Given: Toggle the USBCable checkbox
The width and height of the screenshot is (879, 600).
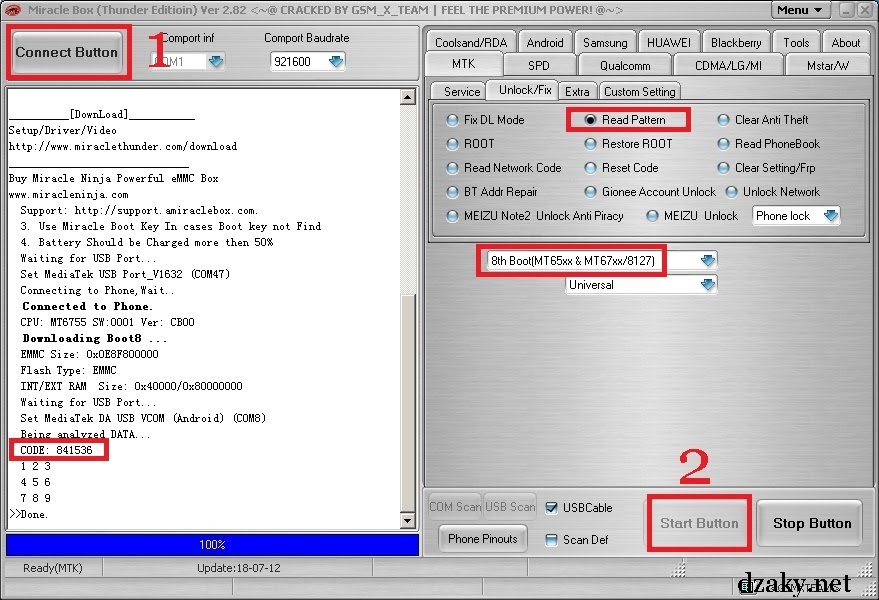Looking at the screenshot, I should (552, 508).
